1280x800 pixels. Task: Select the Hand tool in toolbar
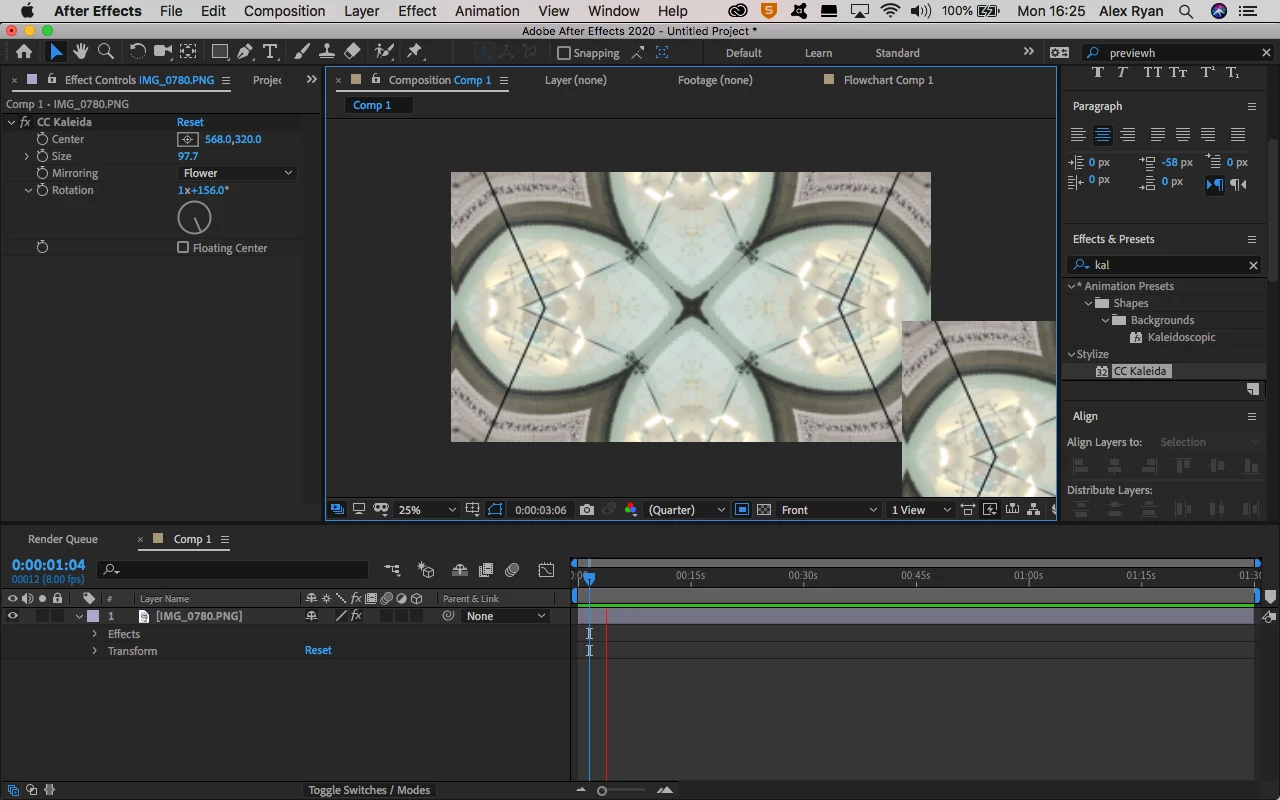80,52
